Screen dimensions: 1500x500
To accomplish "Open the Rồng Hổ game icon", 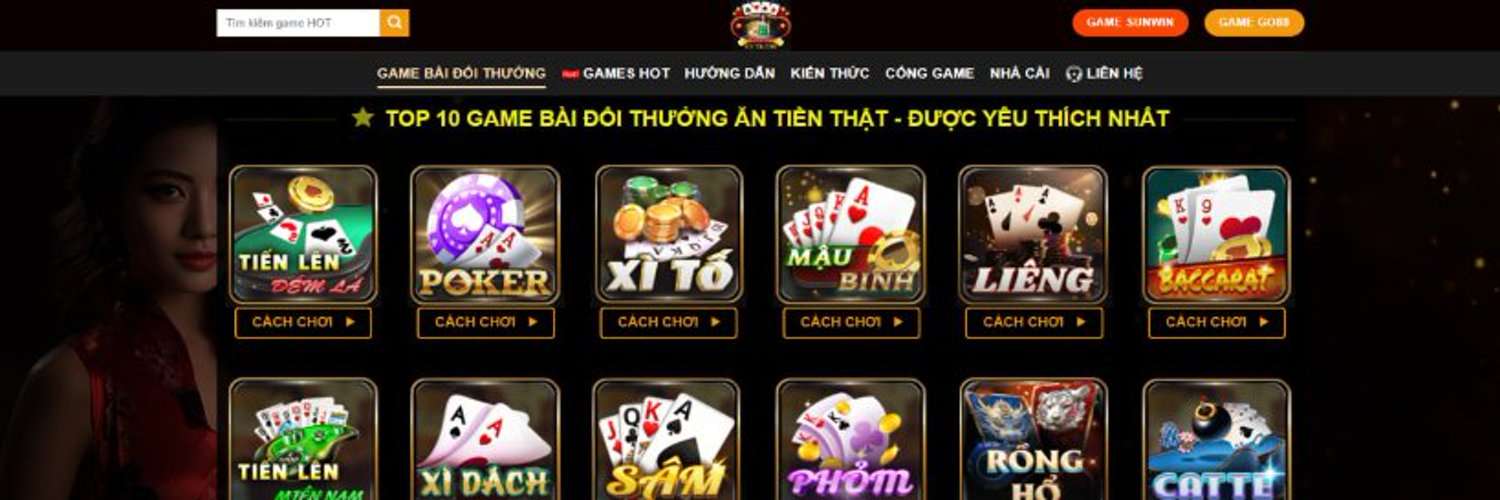I will coord(1034,439).
